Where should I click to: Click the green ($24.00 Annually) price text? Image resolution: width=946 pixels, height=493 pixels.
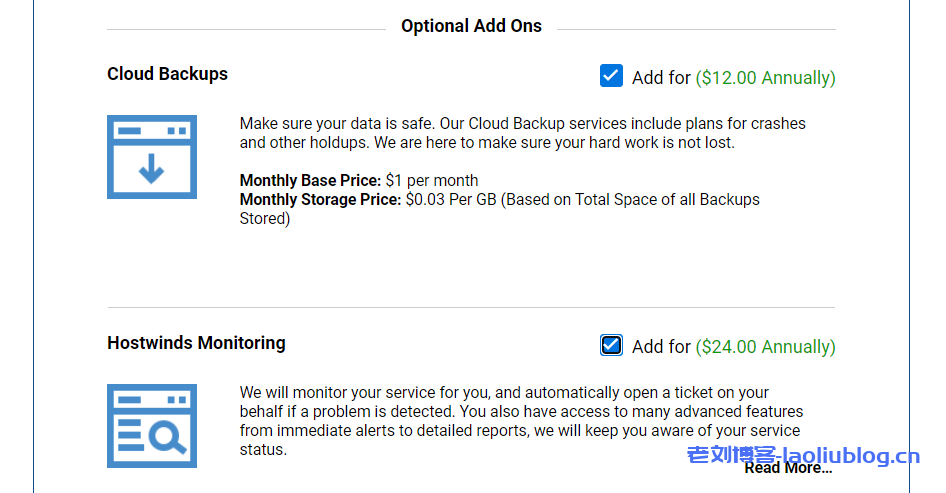765,347
